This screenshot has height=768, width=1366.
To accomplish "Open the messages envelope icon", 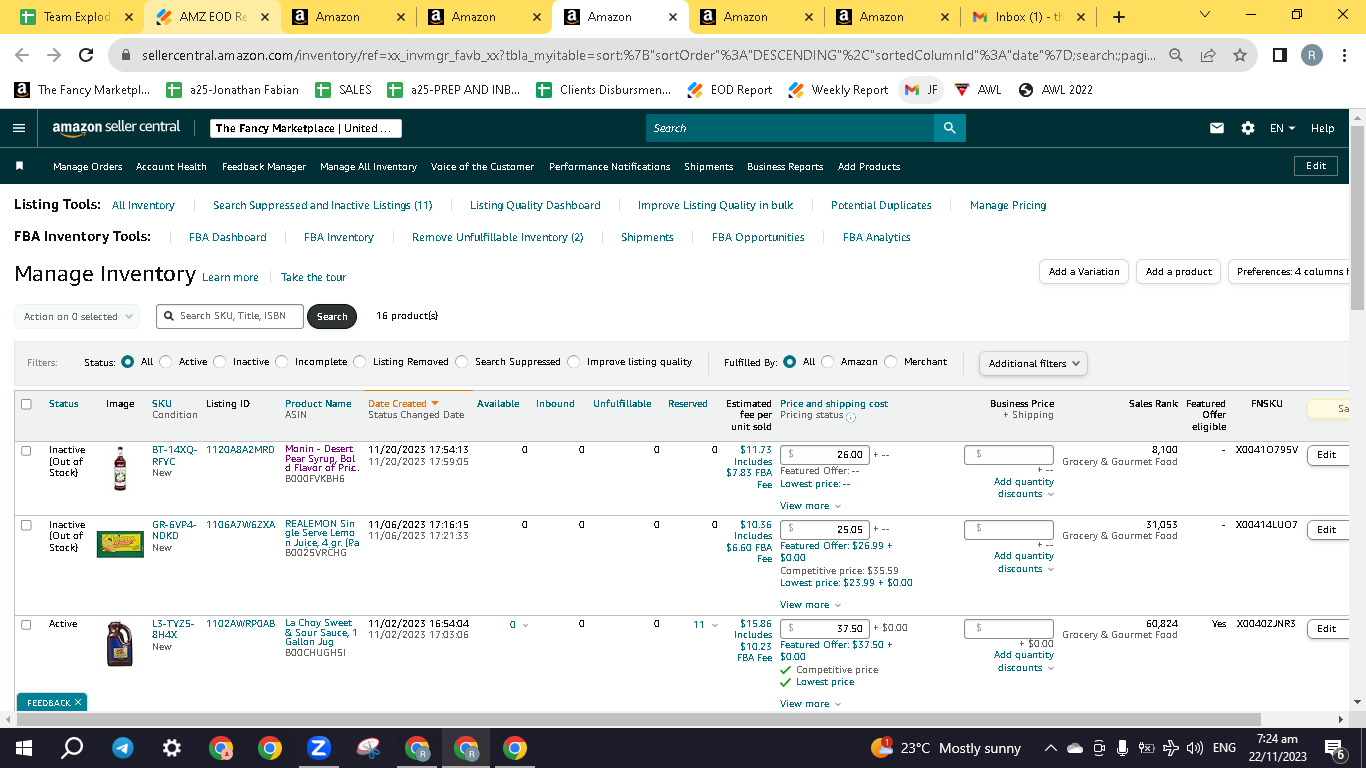I will click(x=1217, y=128).
